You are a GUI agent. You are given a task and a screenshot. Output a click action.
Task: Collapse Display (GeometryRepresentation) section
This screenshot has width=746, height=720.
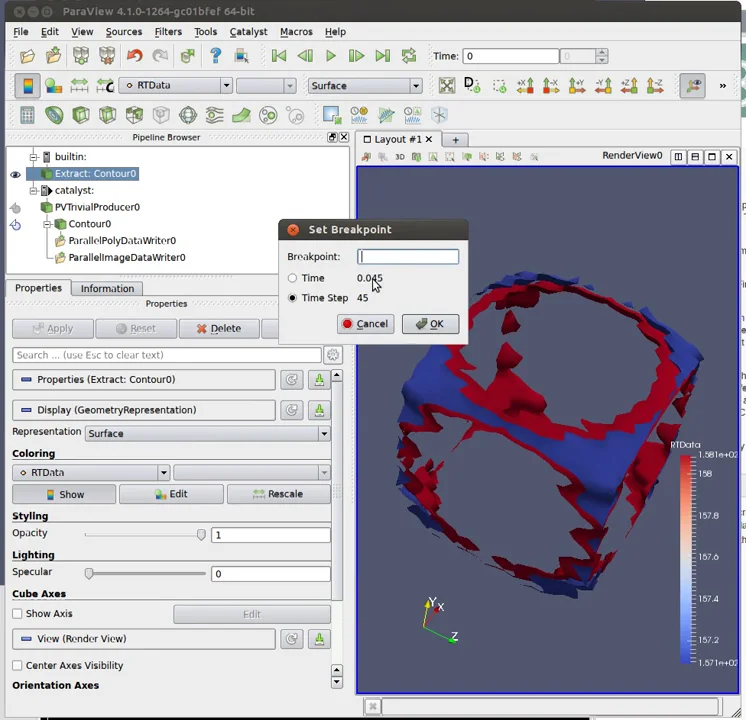(144, 410)
